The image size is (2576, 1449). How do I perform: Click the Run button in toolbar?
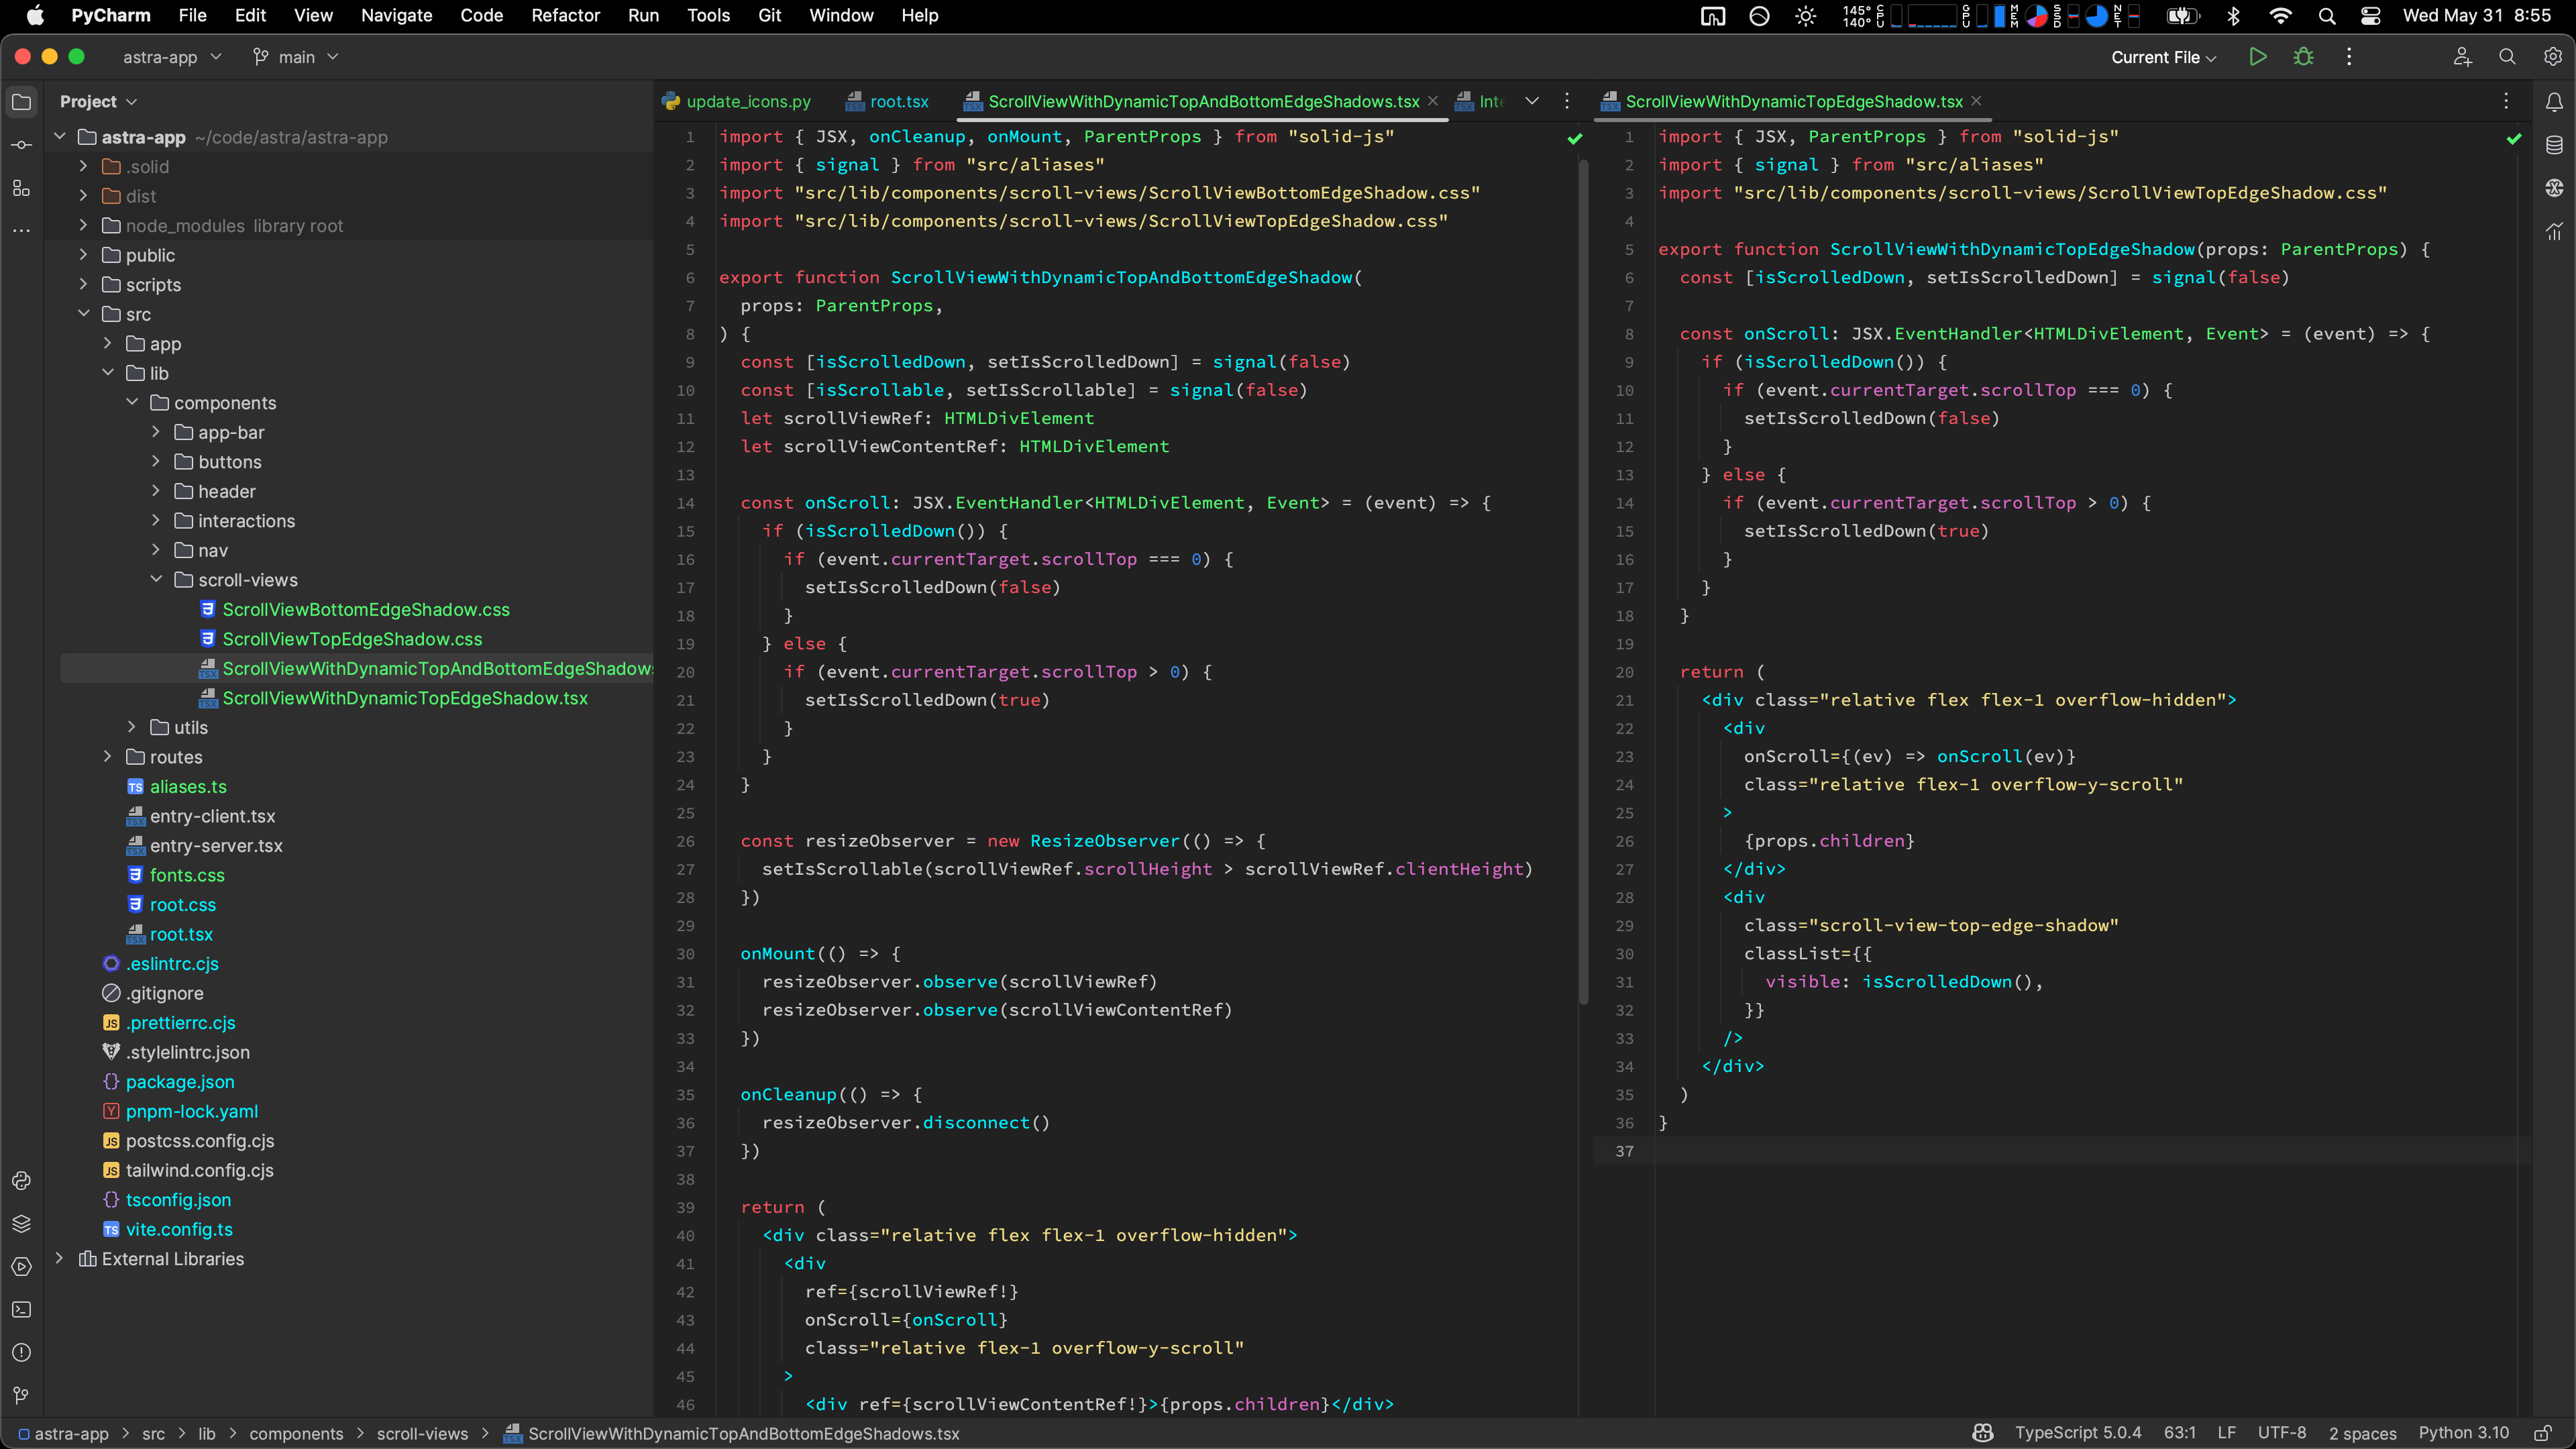[x=2257, y=57]
